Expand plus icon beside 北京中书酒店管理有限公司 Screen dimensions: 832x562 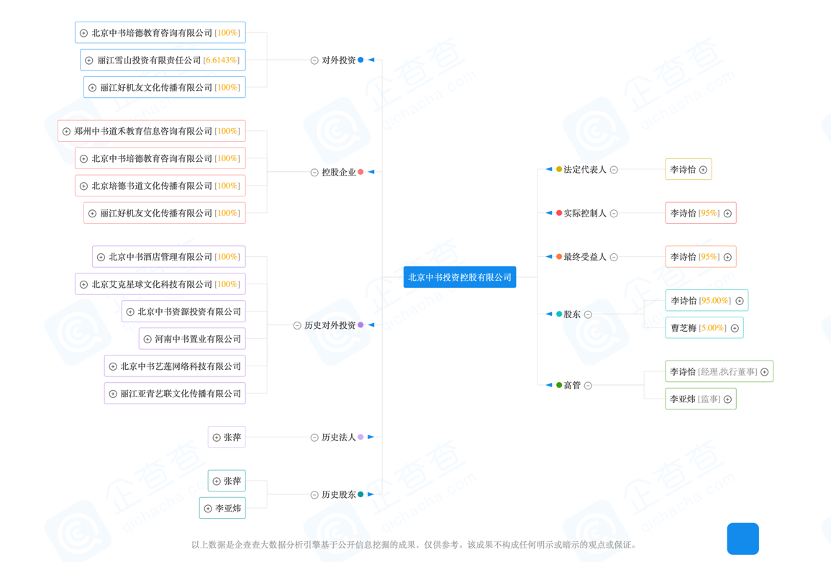pyautogui.click(x=101, y=257)
